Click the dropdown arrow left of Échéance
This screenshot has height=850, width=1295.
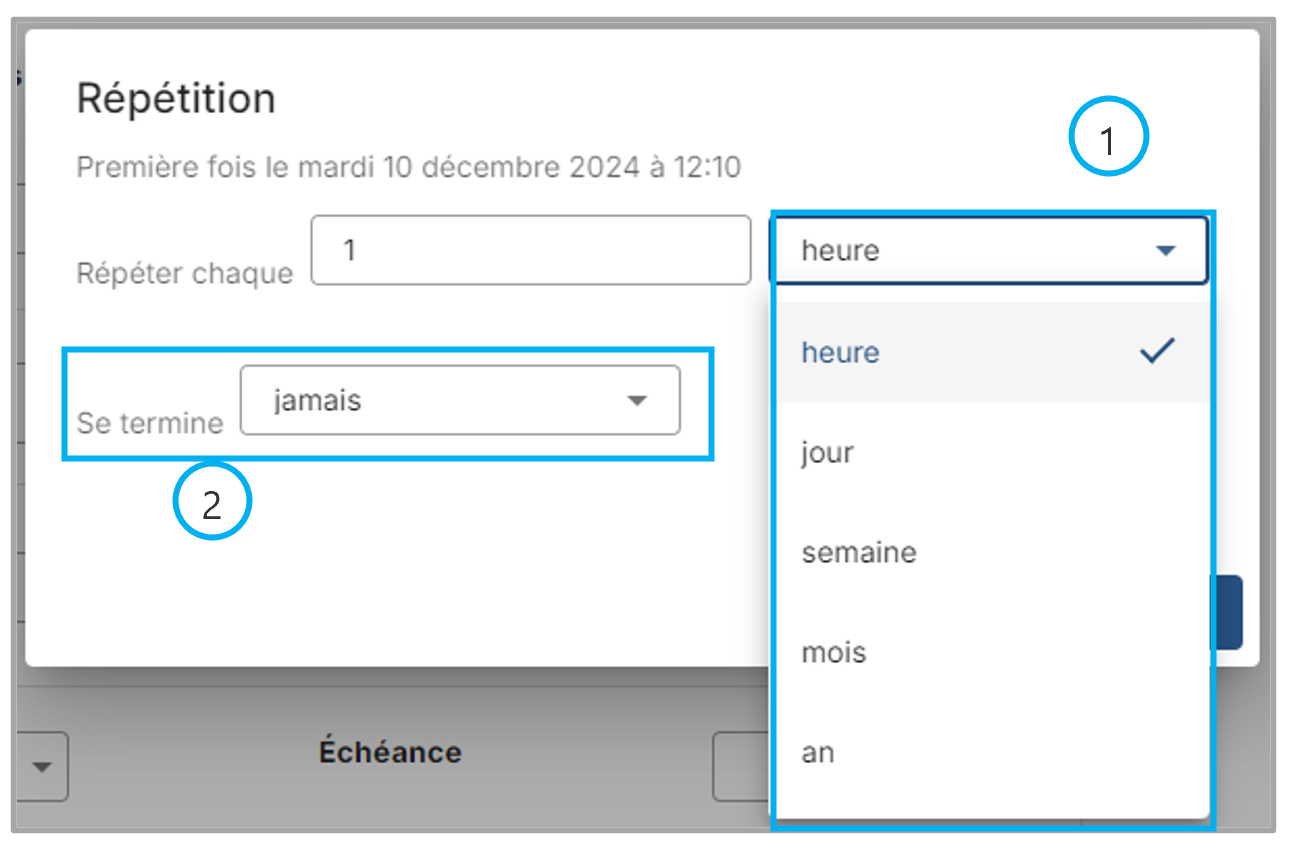42,767
